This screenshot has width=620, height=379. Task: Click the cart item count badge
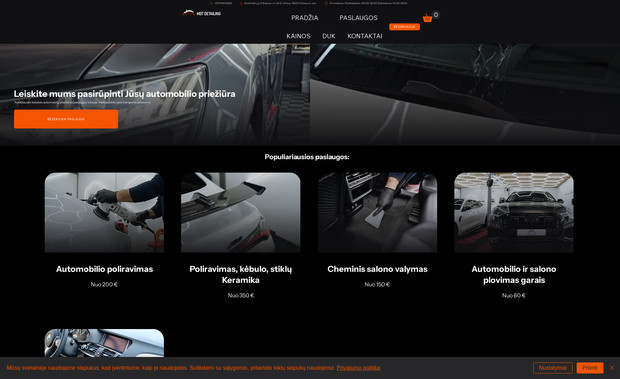(436, 15)
